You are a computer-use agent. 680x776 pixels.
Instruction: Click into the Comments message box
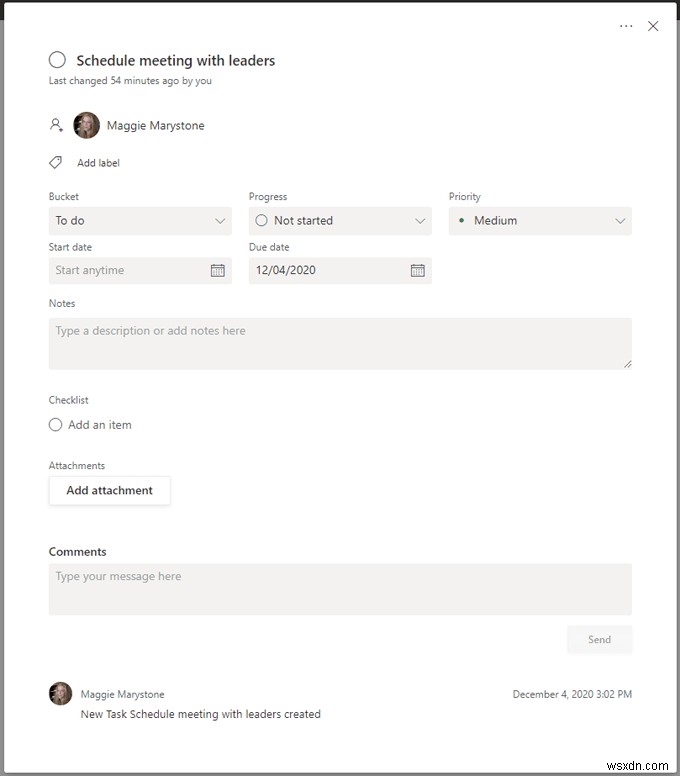pyautogui.click(x=340, y=589)
